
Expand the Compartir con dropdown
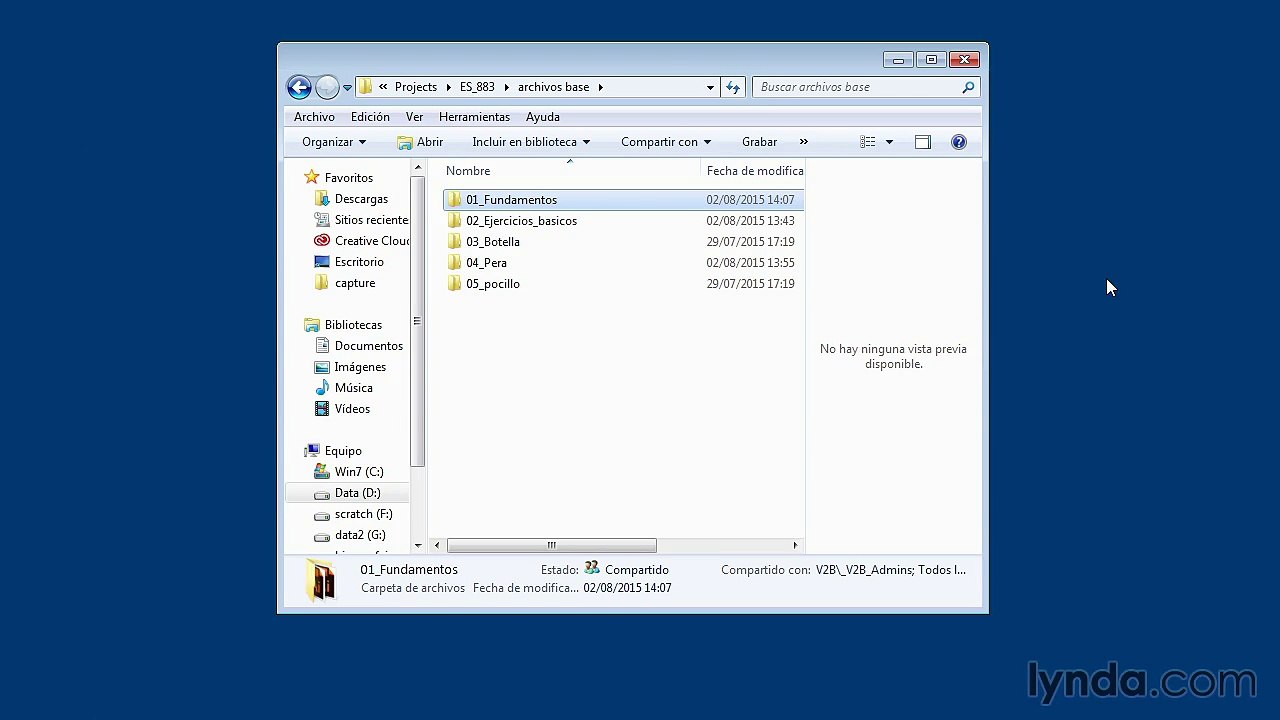[x=666, y=142]
